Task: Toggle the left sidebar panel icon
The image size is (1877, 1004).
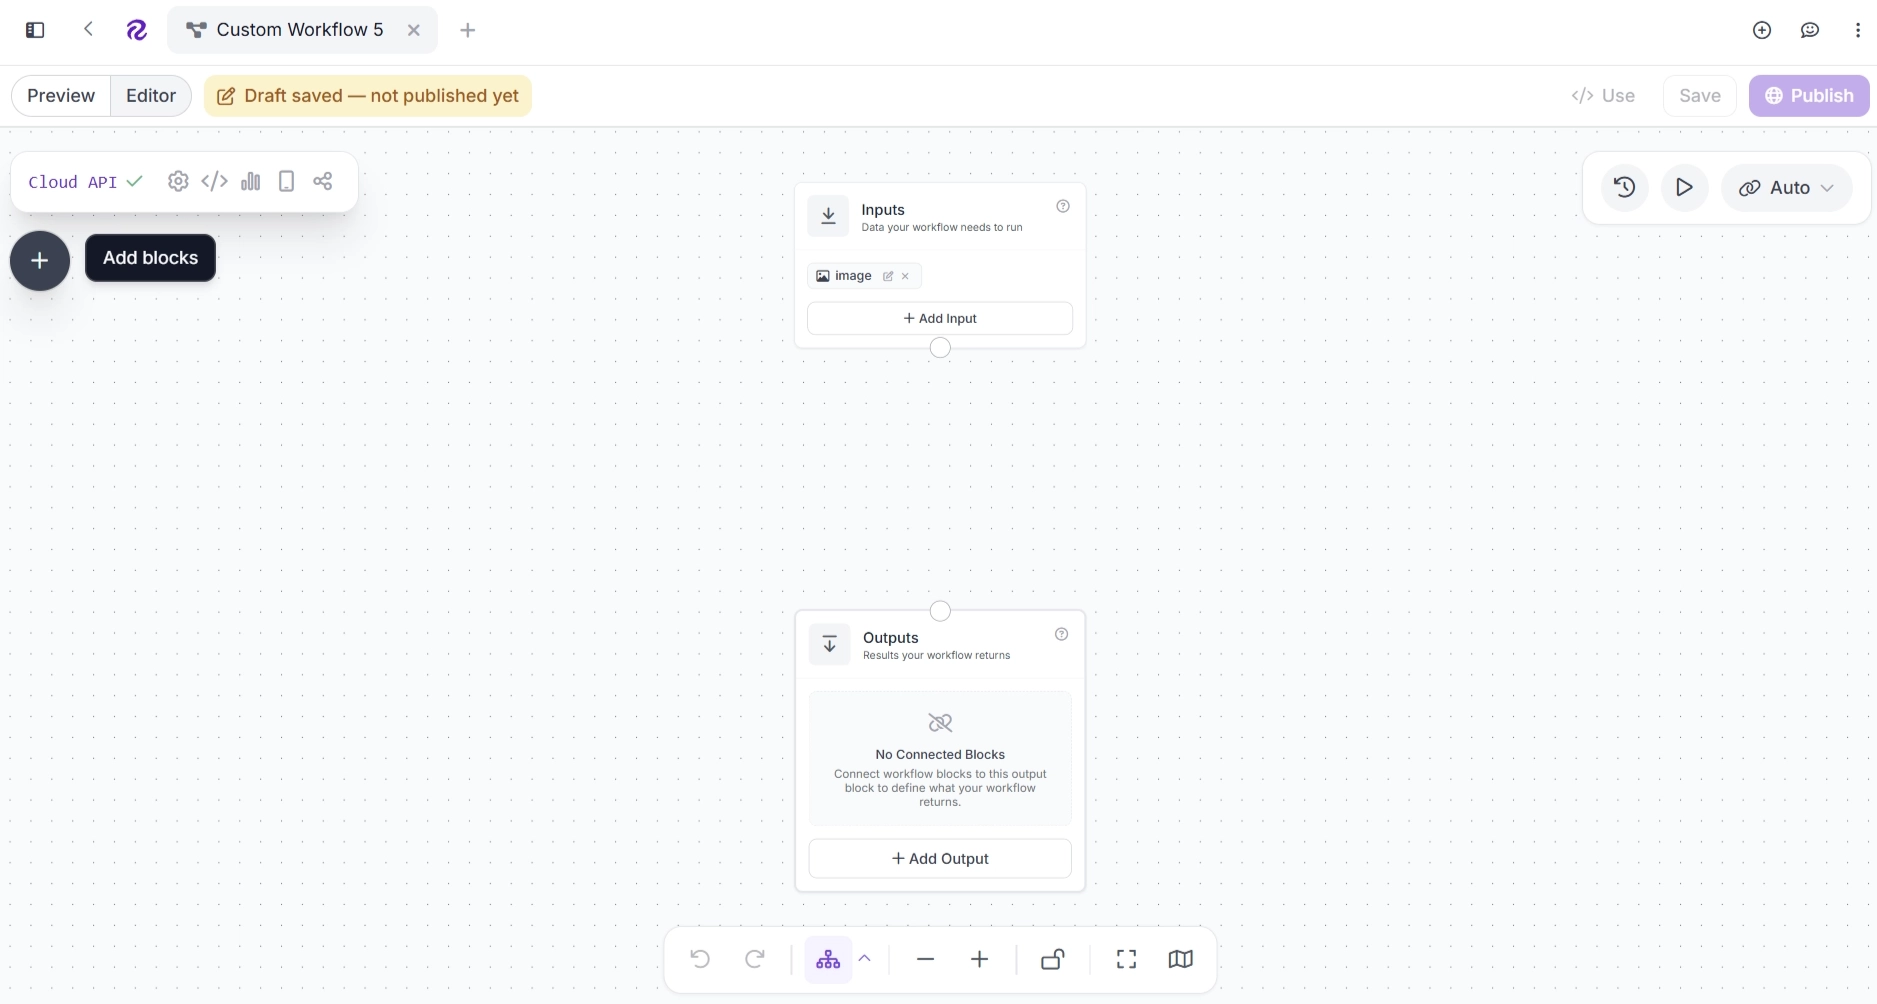Action: tap(35, 30)
